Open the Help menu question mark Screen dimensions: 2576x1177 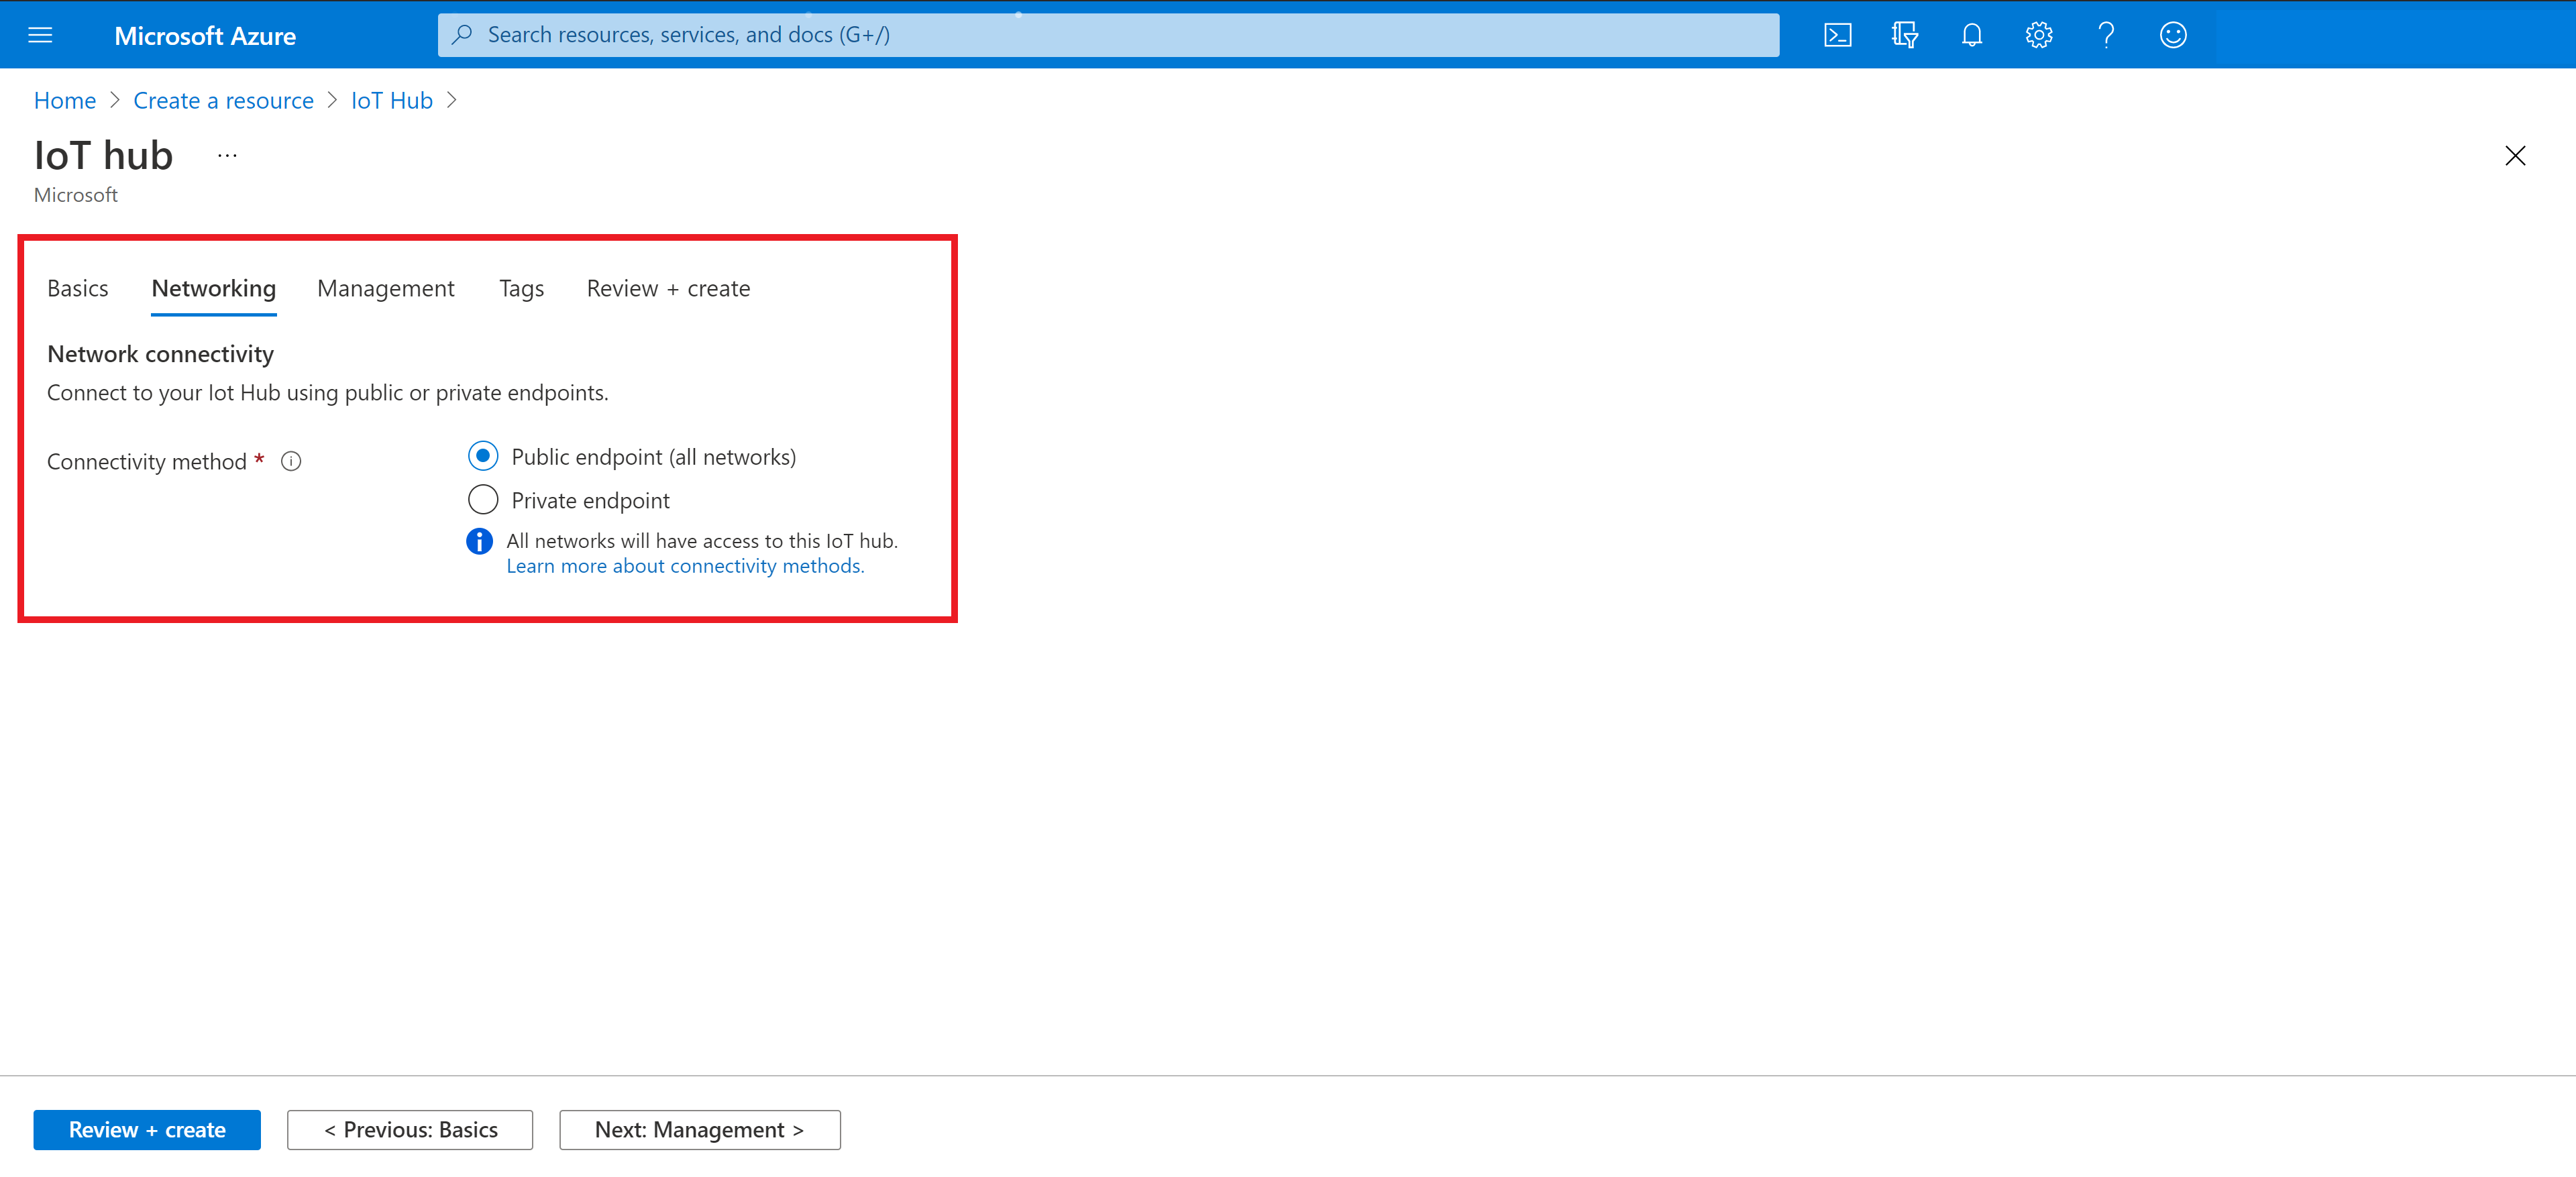2106,34
